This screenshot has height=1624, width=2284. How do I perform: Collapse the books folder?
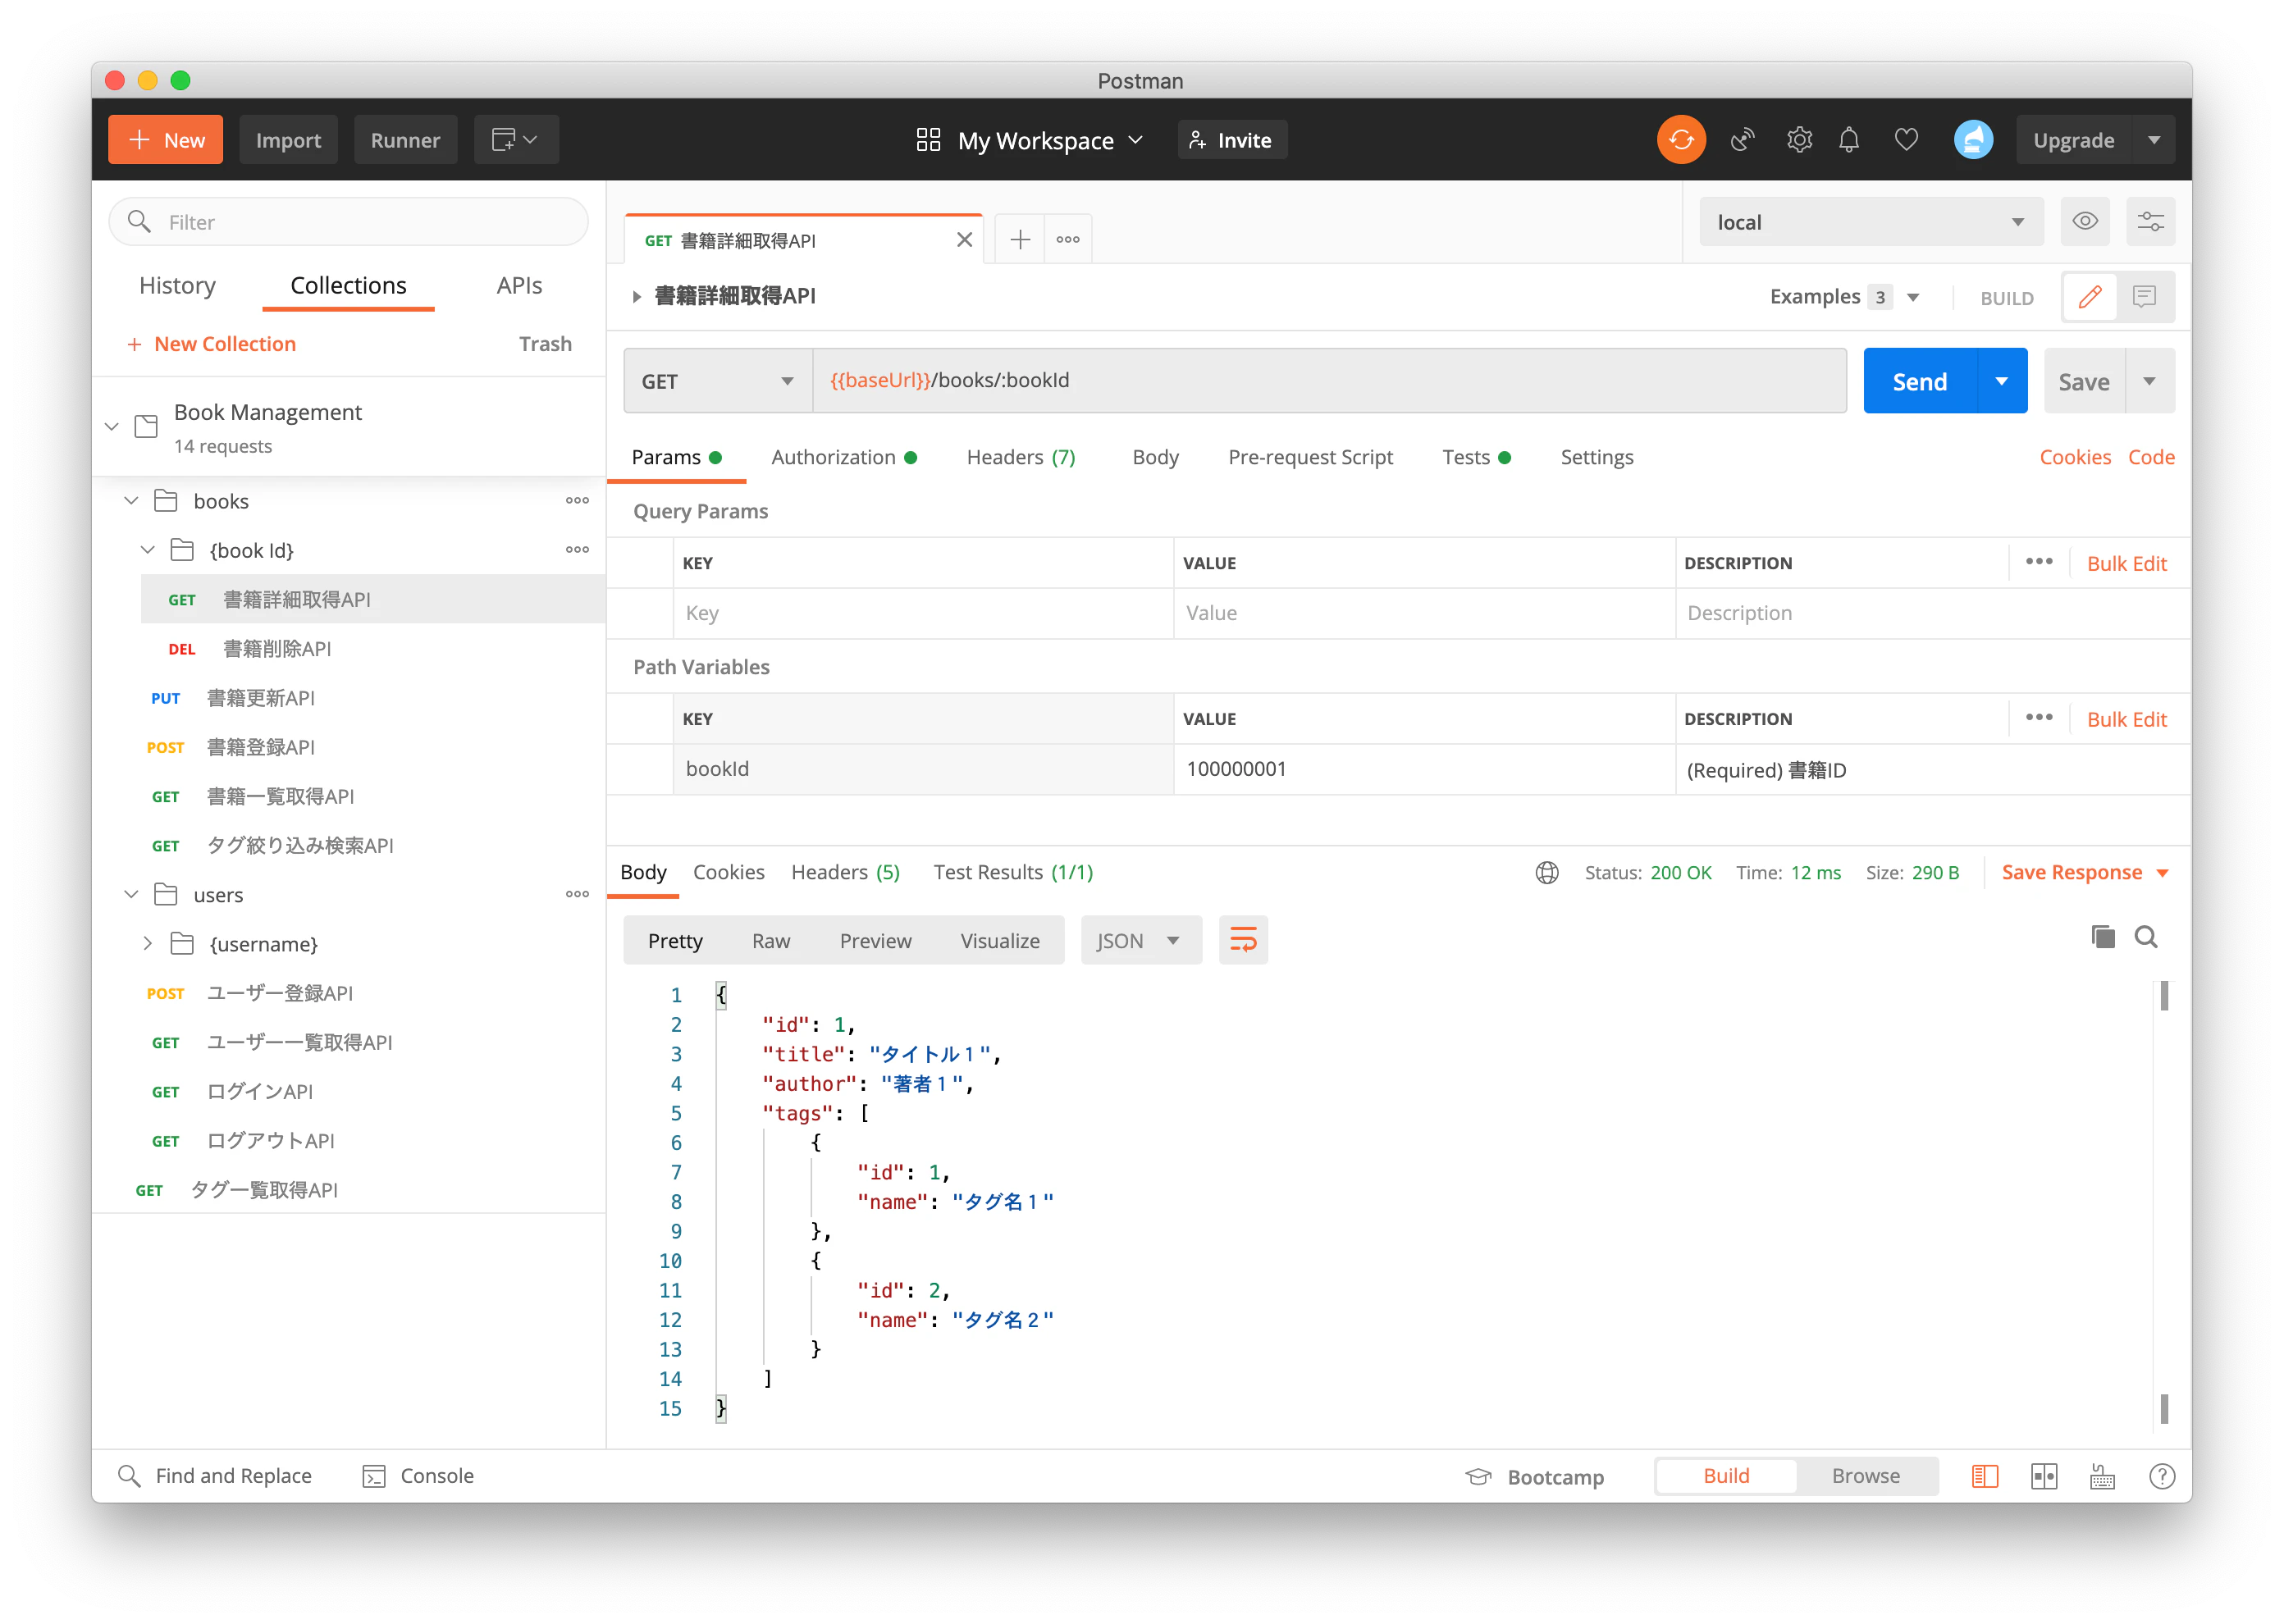(131, 501)
